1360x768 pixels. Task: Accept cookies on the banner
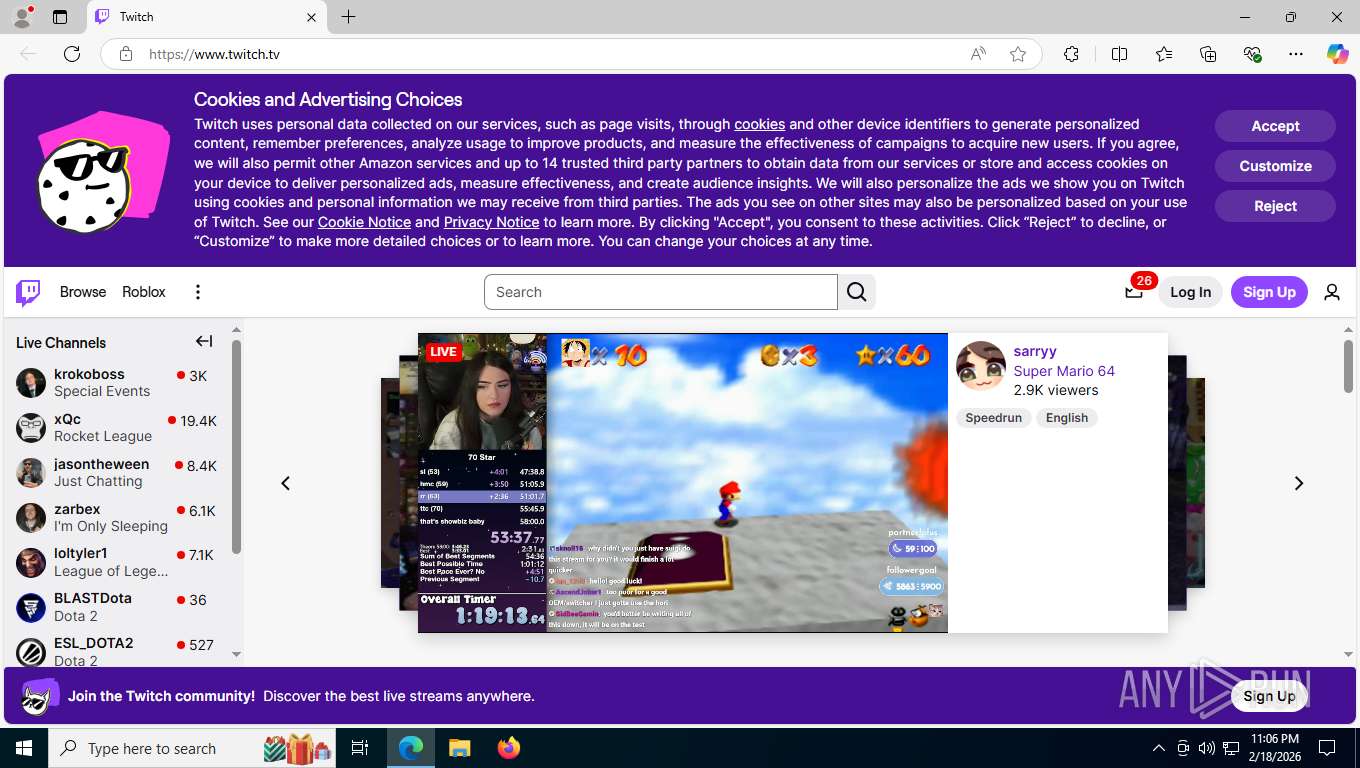[x=1275, y=126]
